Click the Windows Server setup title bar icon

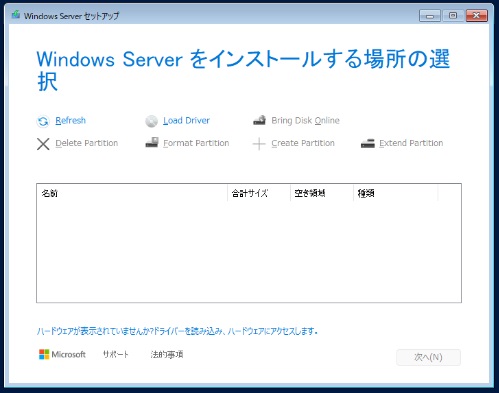tap(16, 15)
